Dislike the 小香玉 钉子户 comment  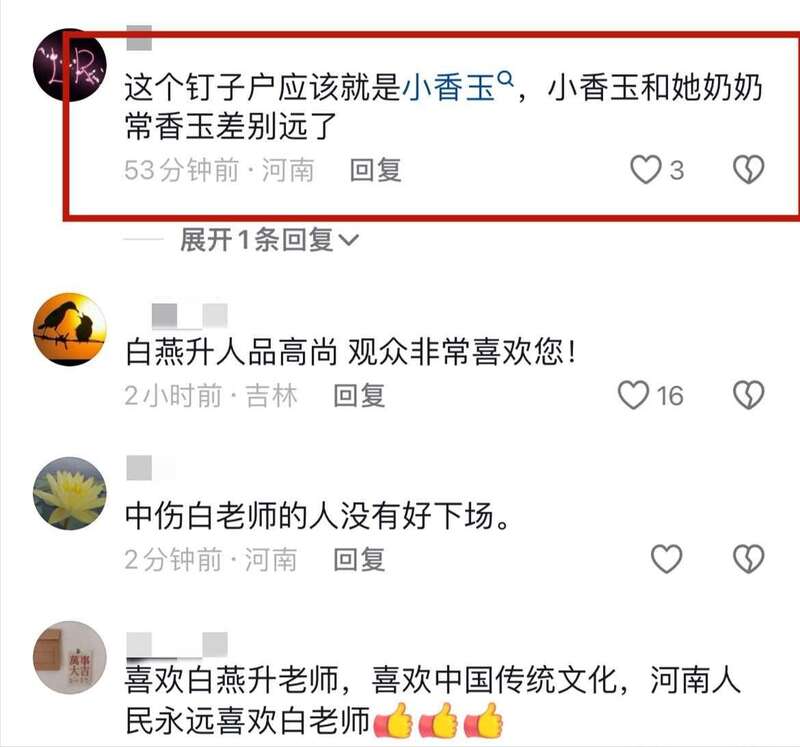pyautogui.click(x=748, y=169)
